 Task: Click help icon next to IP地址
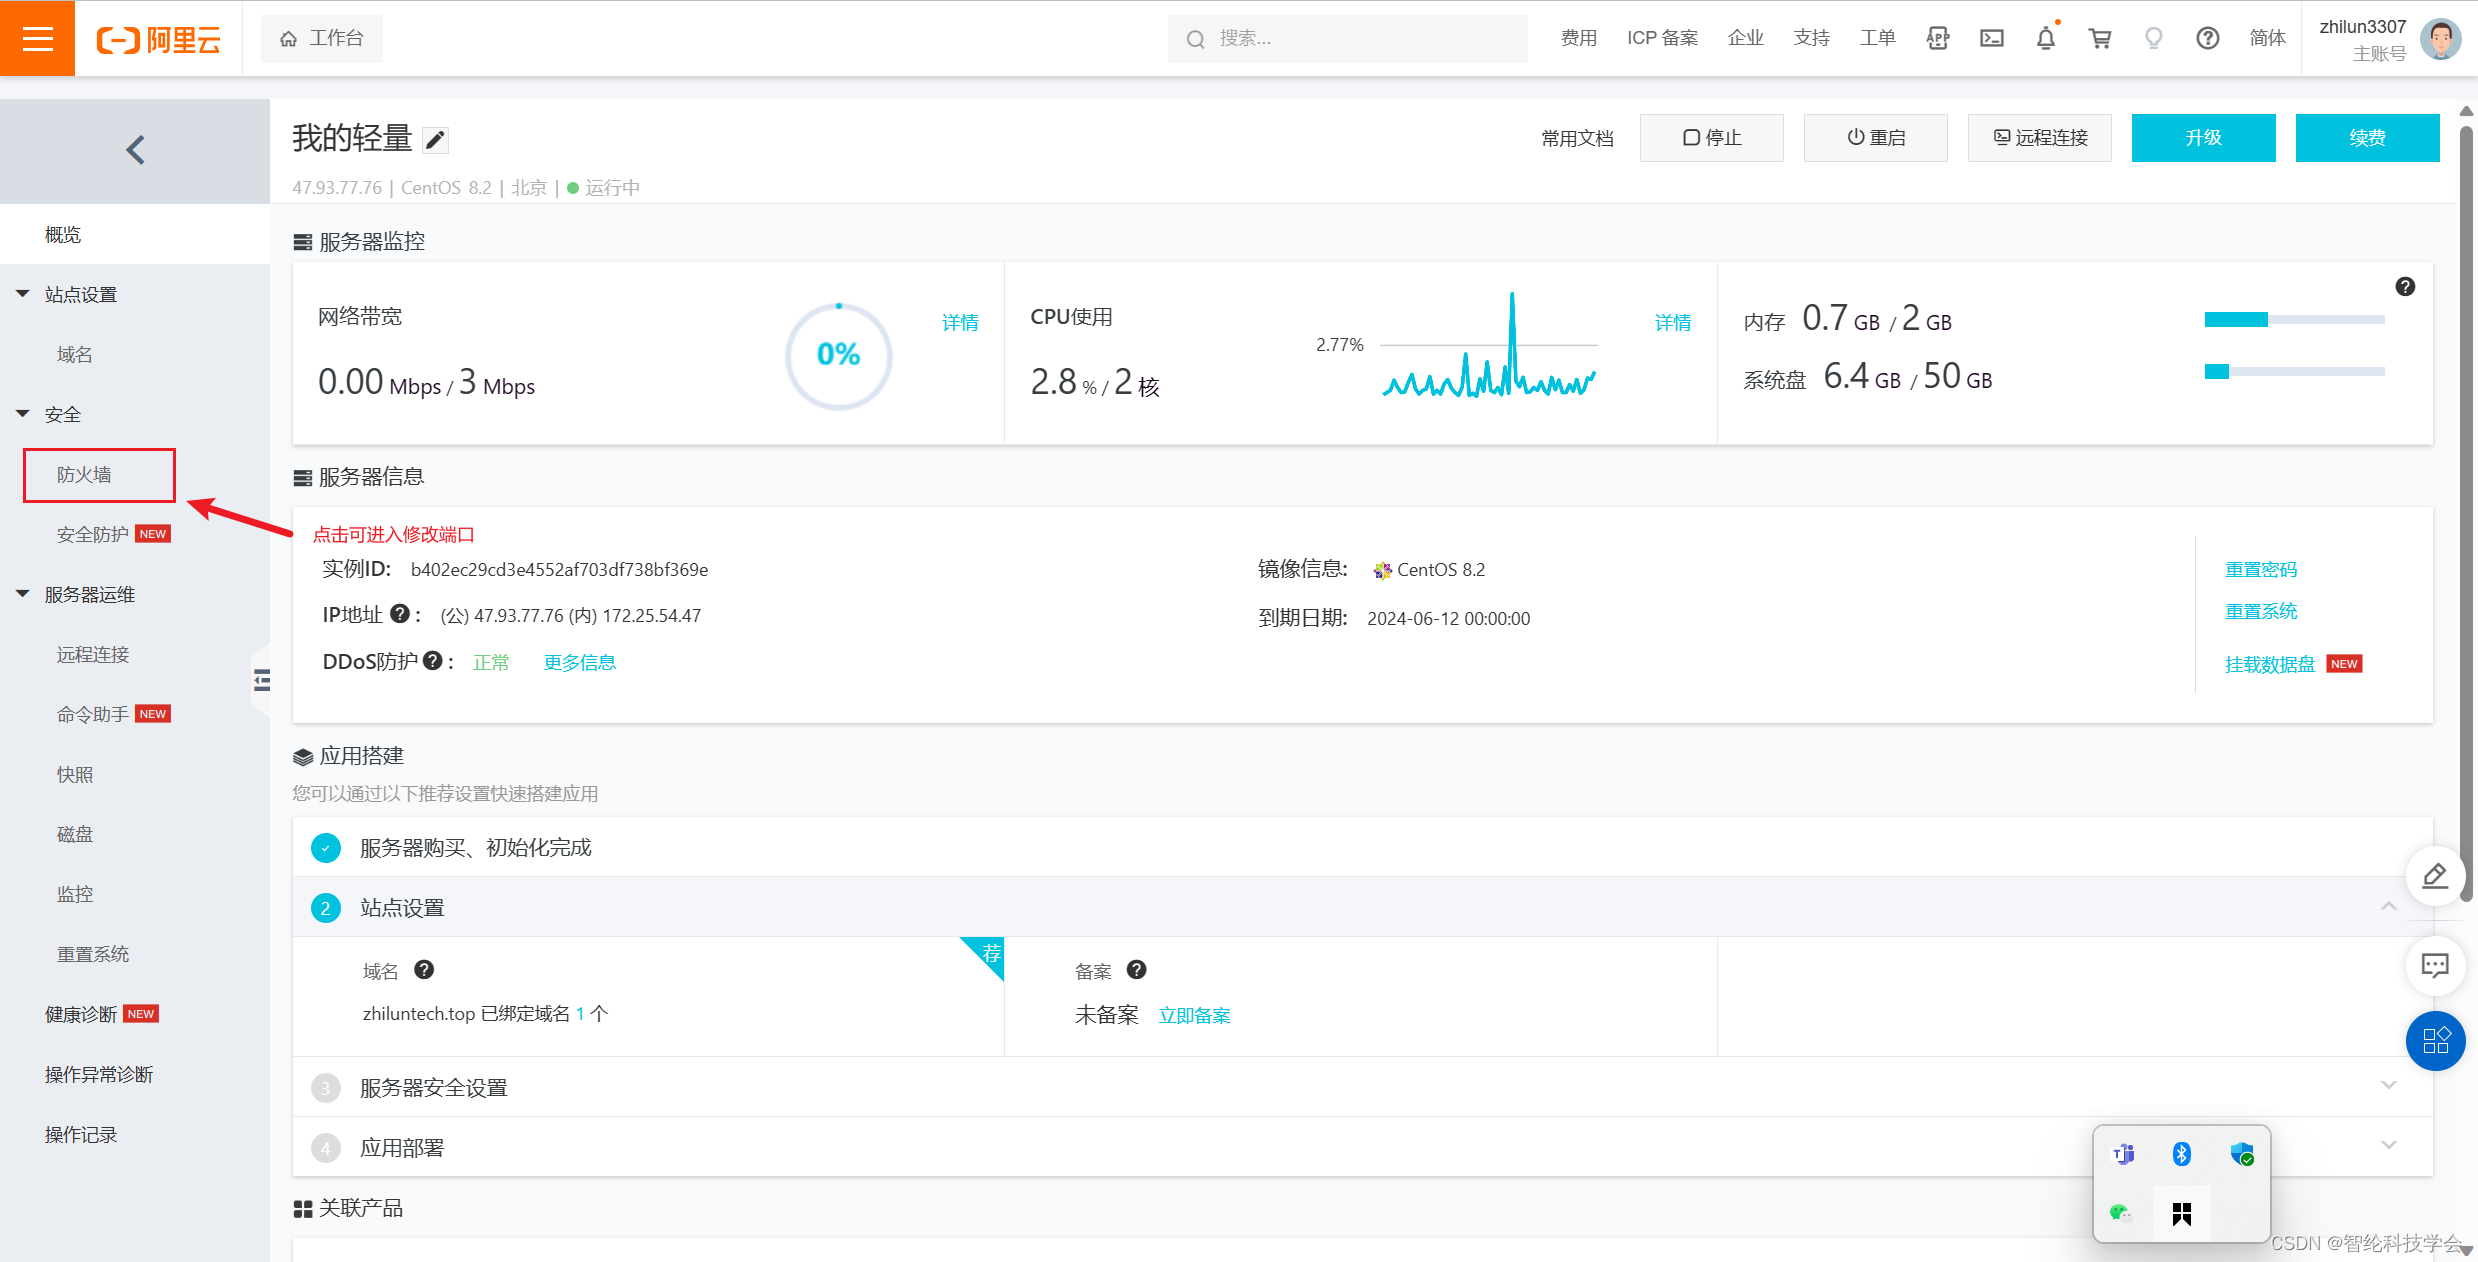[399, 614]
